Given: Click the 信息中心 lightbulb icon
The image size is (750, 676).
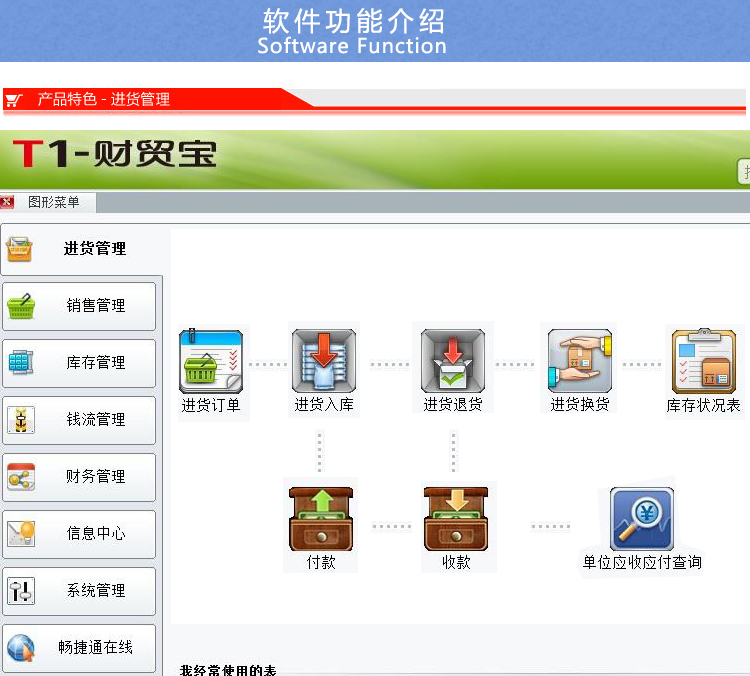Looking at the screenshot, I should (x=22, y=533).
